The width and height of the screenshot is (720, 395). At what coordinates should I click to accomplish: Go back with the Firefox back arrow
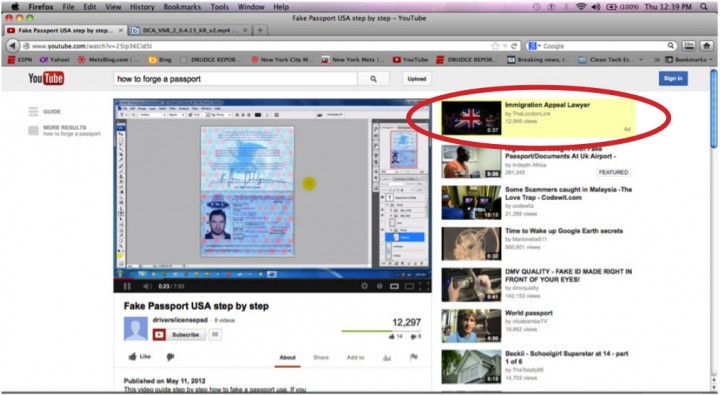pyautogui.click(x=12, y=46)
